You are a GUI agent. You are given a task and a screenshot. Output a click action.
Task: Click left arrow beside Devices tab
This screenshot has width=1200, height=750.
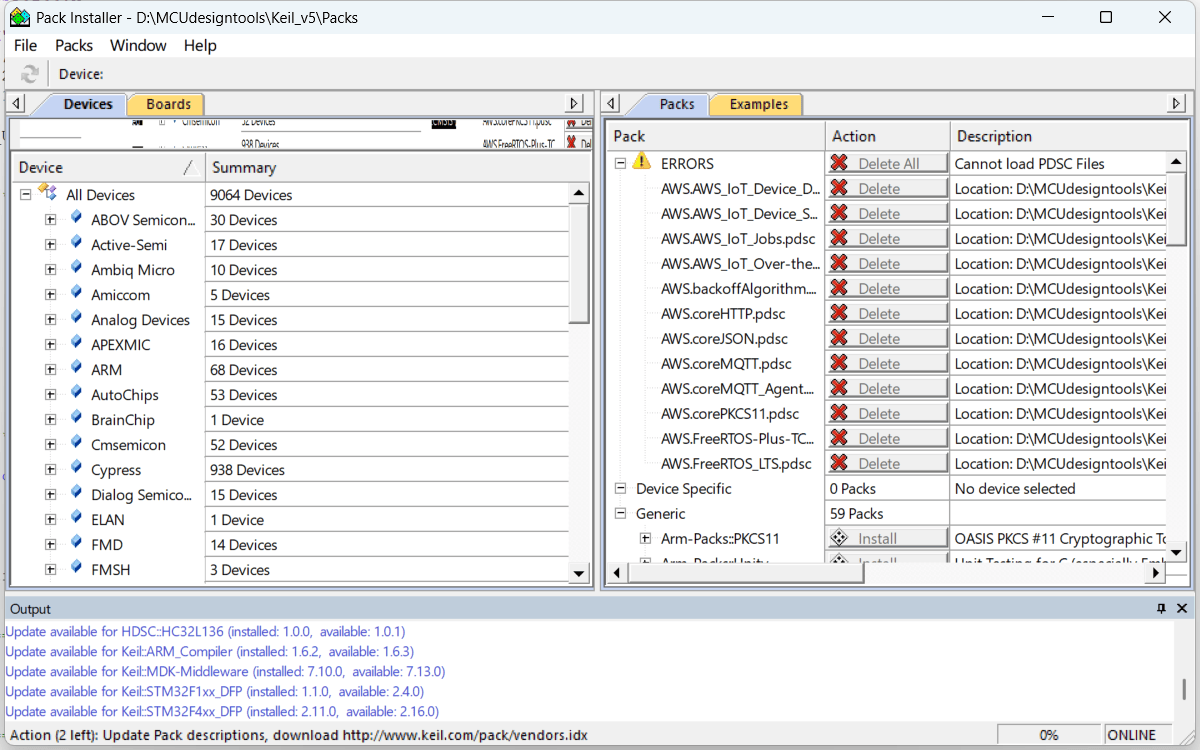[17, 104]
